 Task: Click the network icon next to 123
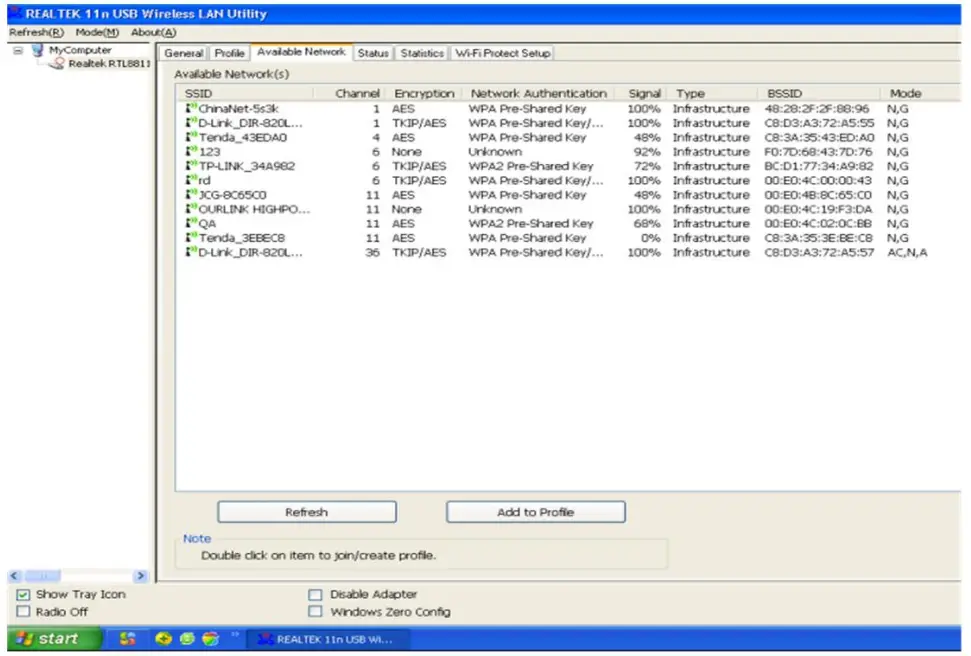pos(191,151)
